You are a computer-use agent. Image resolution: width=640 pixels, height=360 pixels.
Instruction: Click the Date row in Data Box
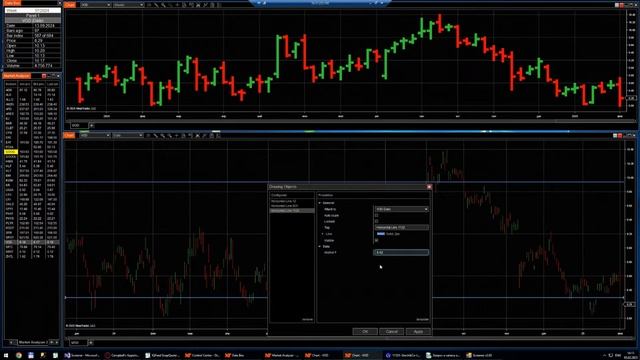[x=33, y=25]
